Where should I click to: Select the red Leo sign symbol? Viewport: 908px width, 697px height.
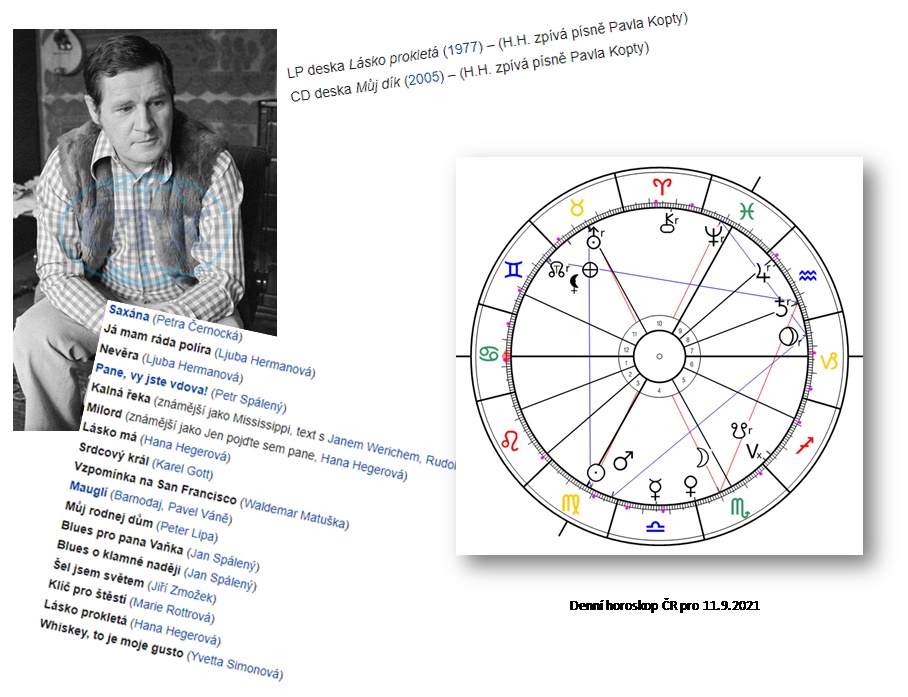point(511,438)
